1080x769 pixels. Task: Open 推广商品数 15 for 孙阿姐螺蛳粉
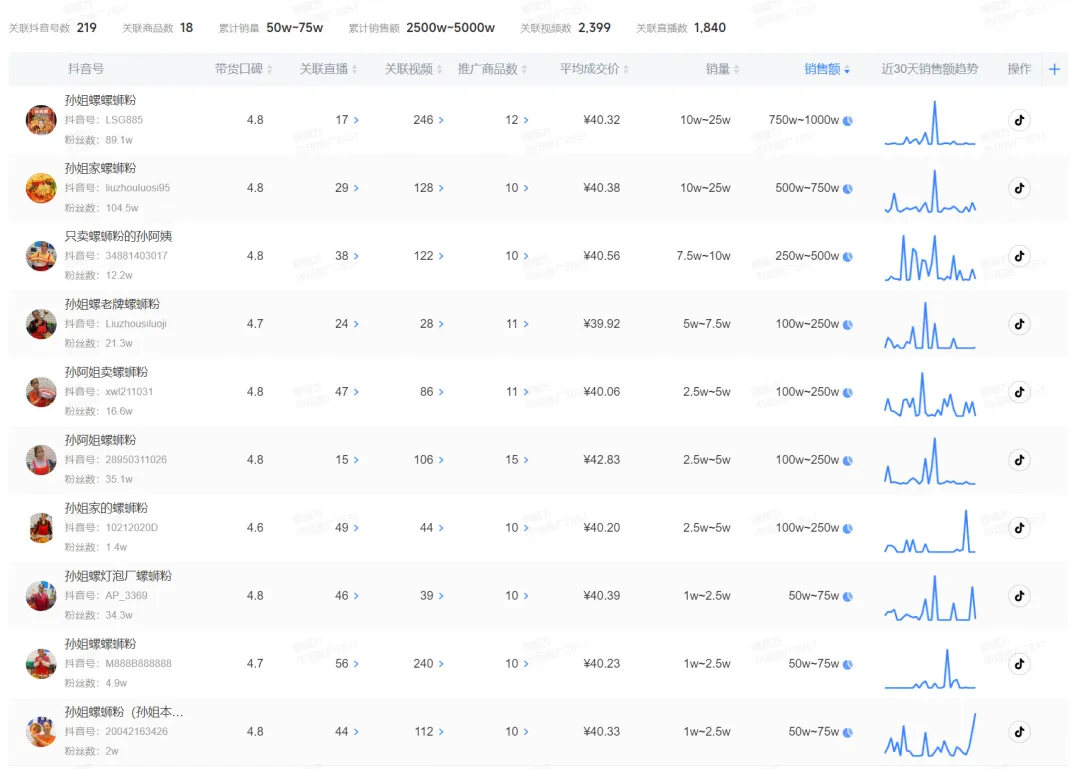pos(517,460)
